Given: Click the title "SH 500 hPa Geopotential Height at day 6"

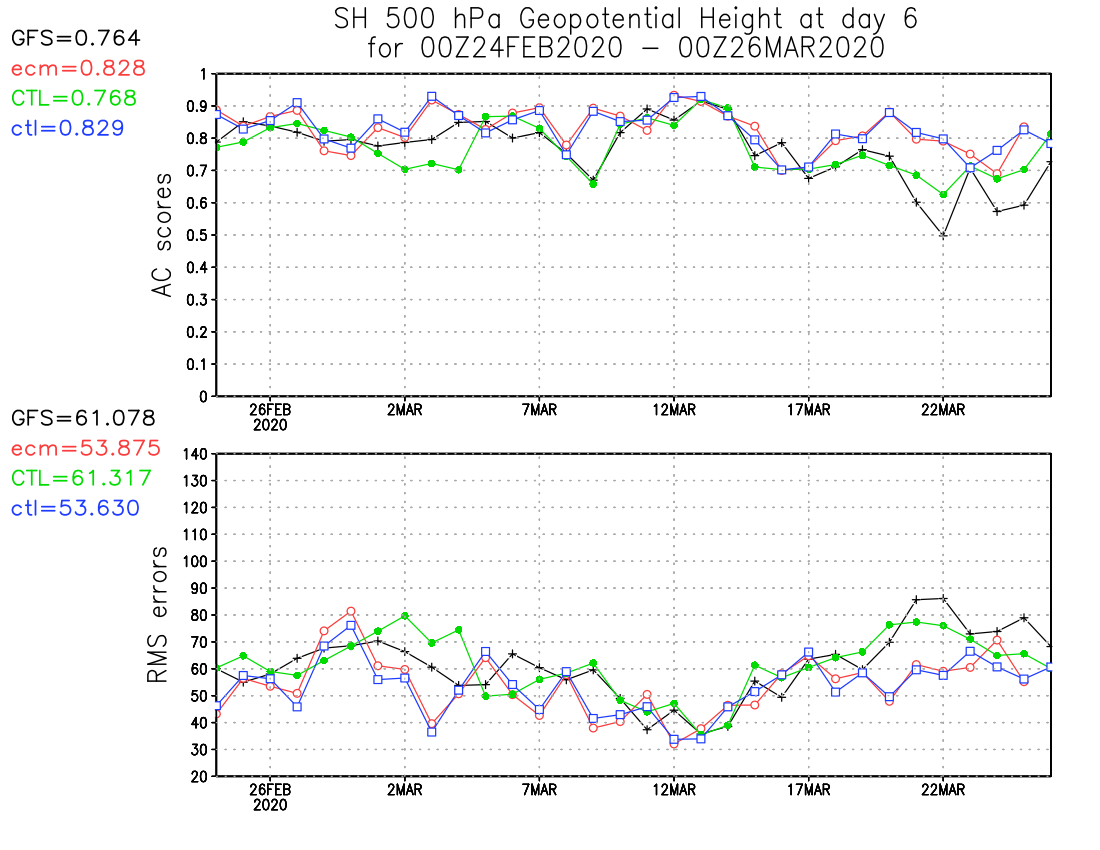Looking at the screenshot, I should click(x=625, y=19).
